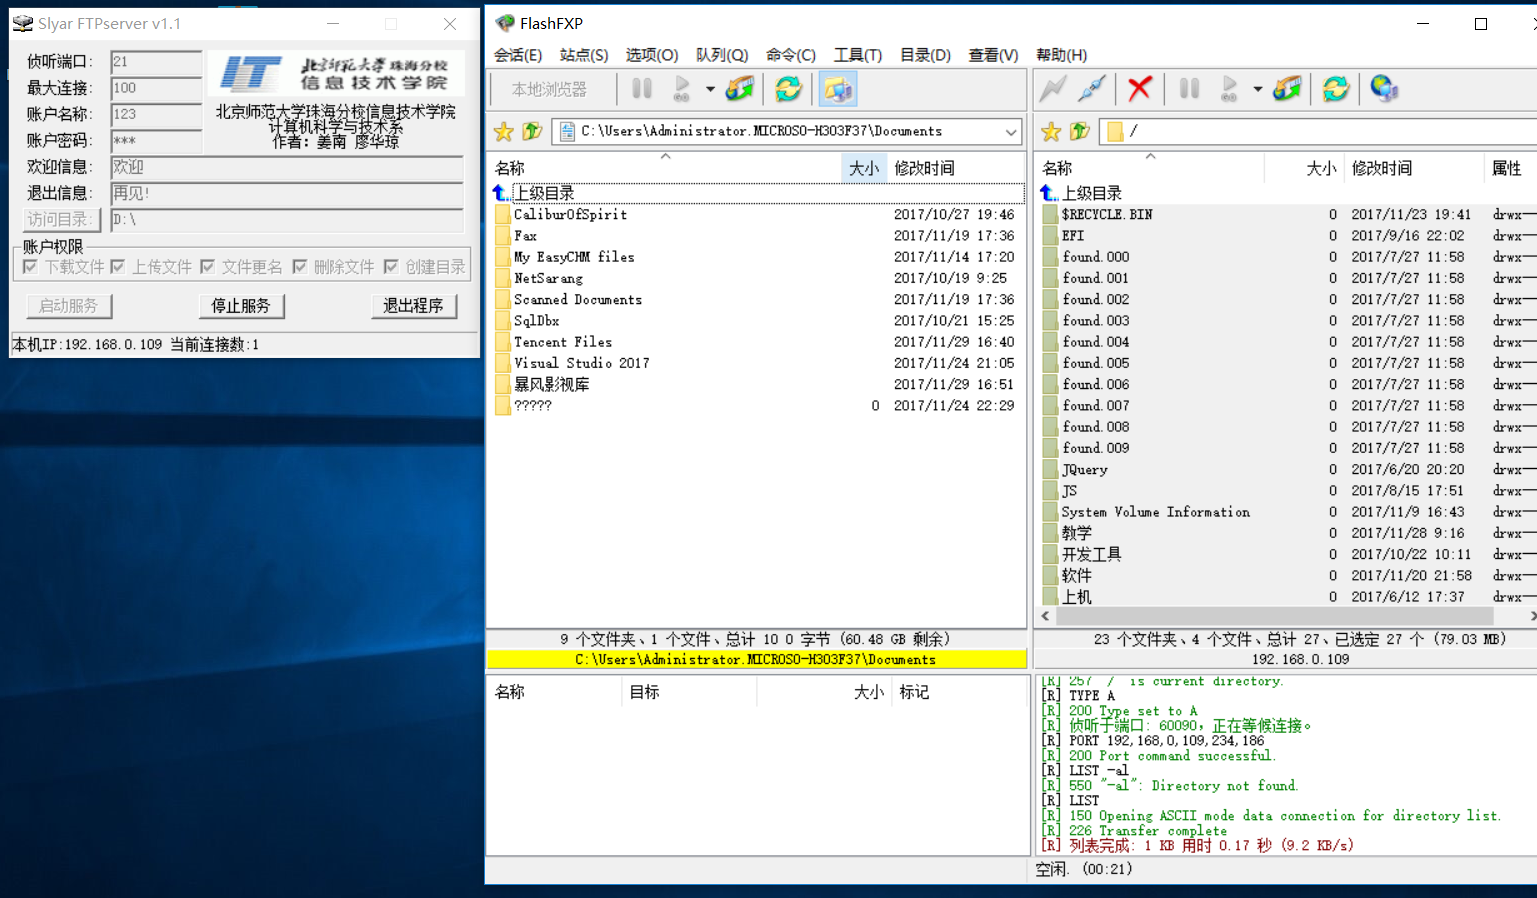Image resolution: width=1537 pixels, height=898 pixels.
Task: Open the 目录(D) menu
Action: tap(925, 55)
